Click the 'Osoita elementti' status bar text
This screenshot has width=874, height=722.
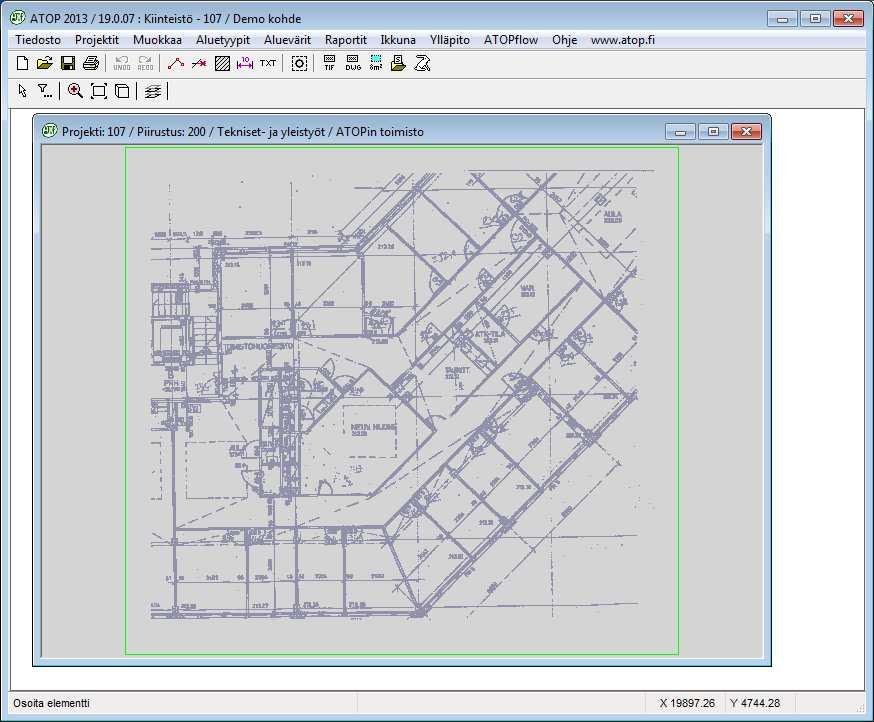pyautogui.click(x=51, y=703)
